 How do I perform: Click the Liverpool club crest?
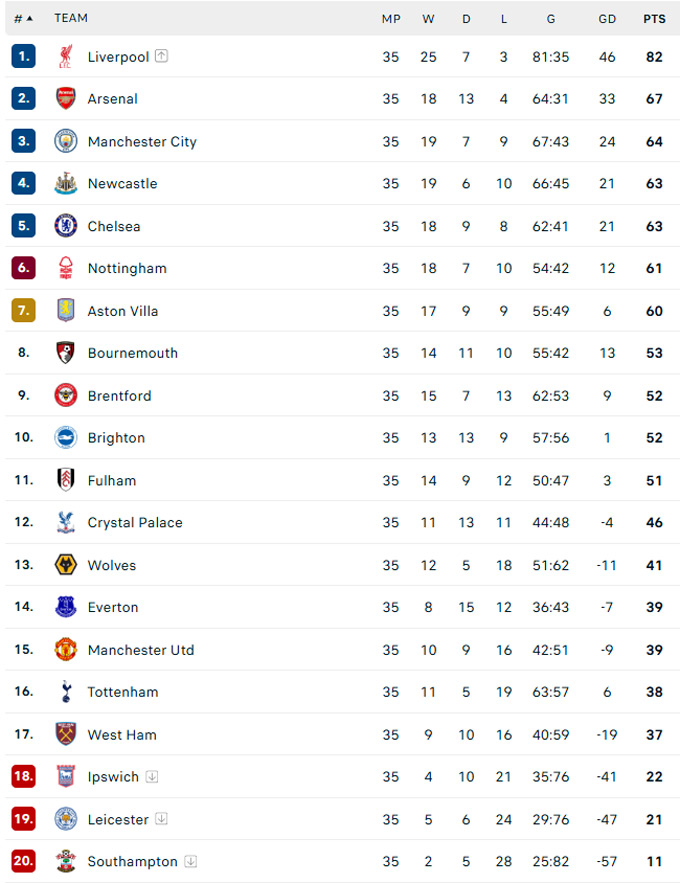pos(65,56)
